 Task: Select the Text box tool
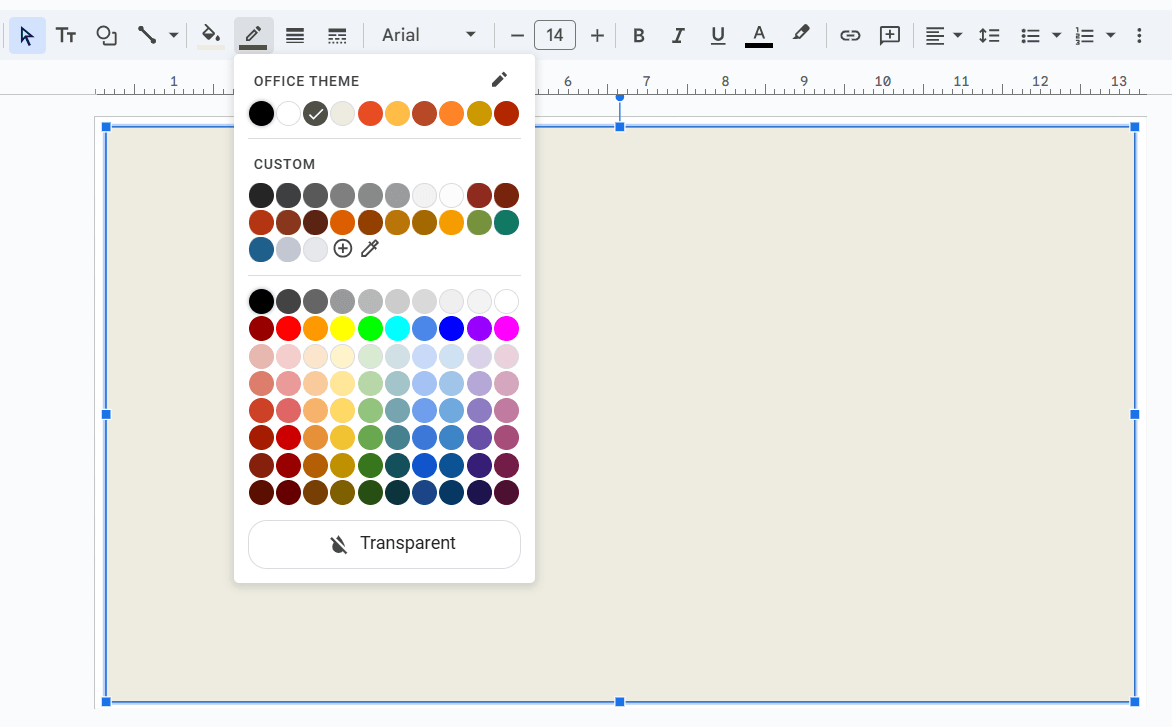pos(66,35)
